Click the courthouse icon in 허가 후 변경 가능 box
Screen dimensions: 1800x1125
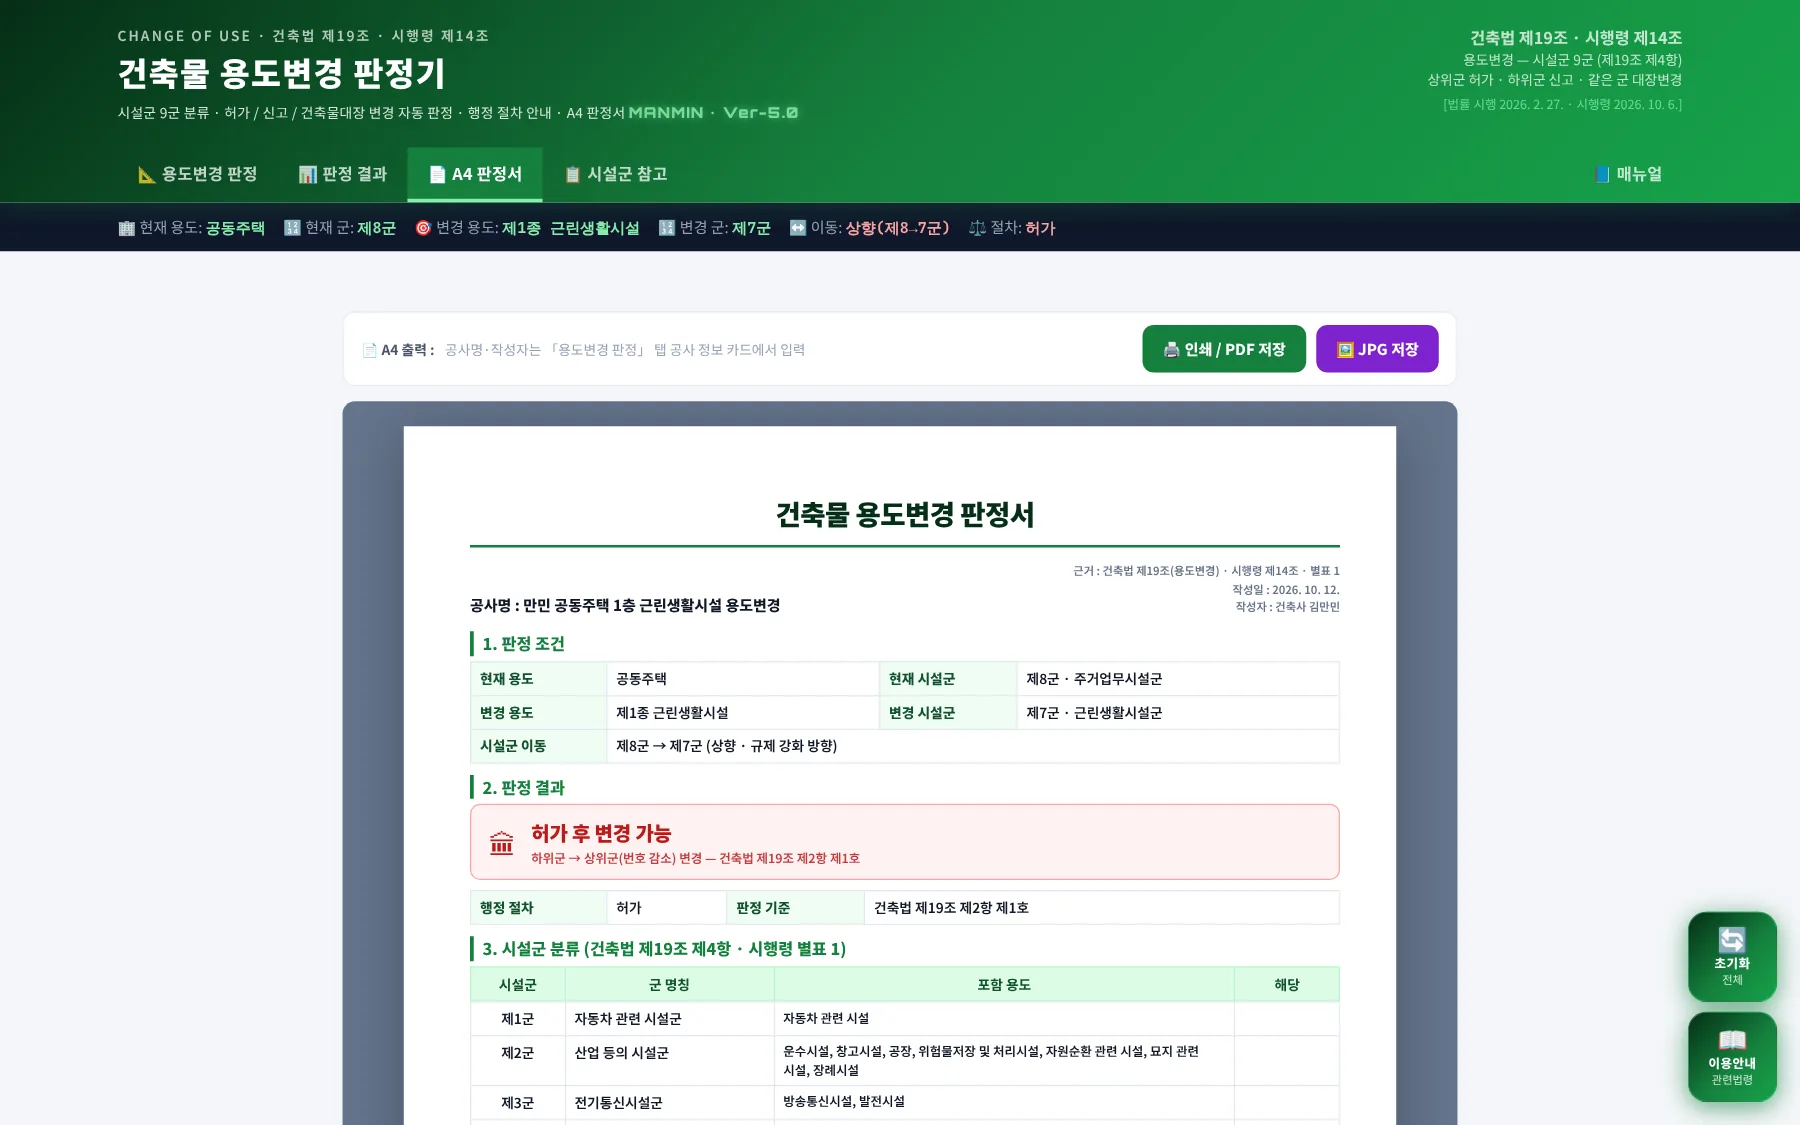click(502, 843)
